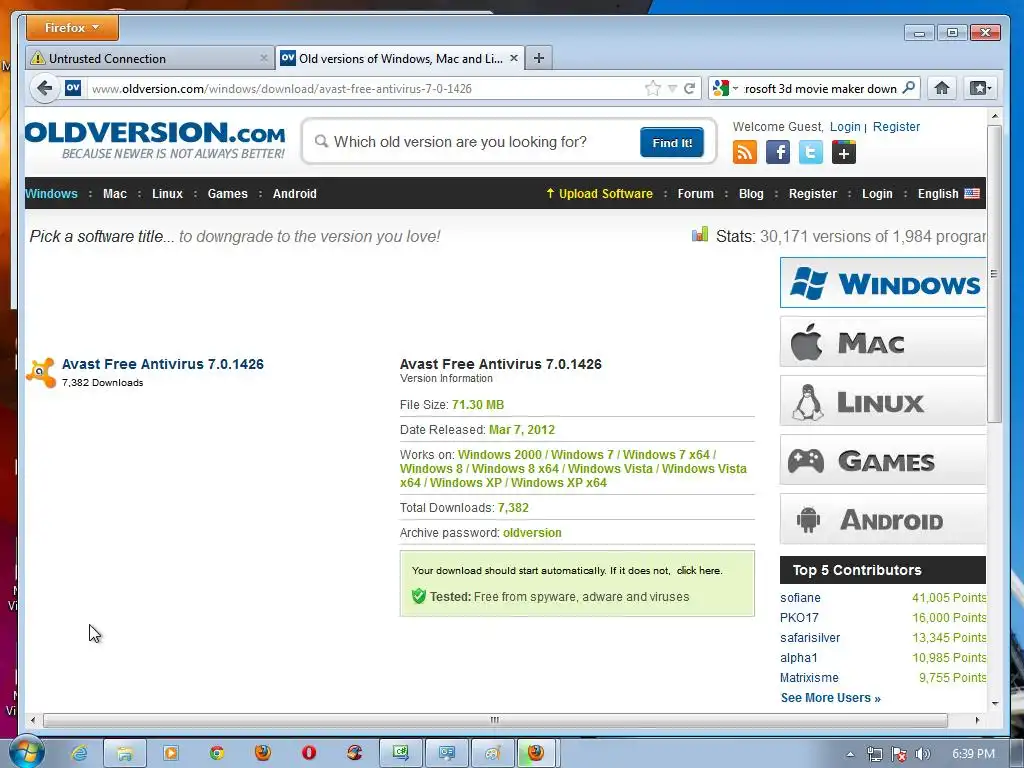Viewport: 1024px width, 768px height.
Task: Click the 'click here' download link
Action: (x=698, y=571)
